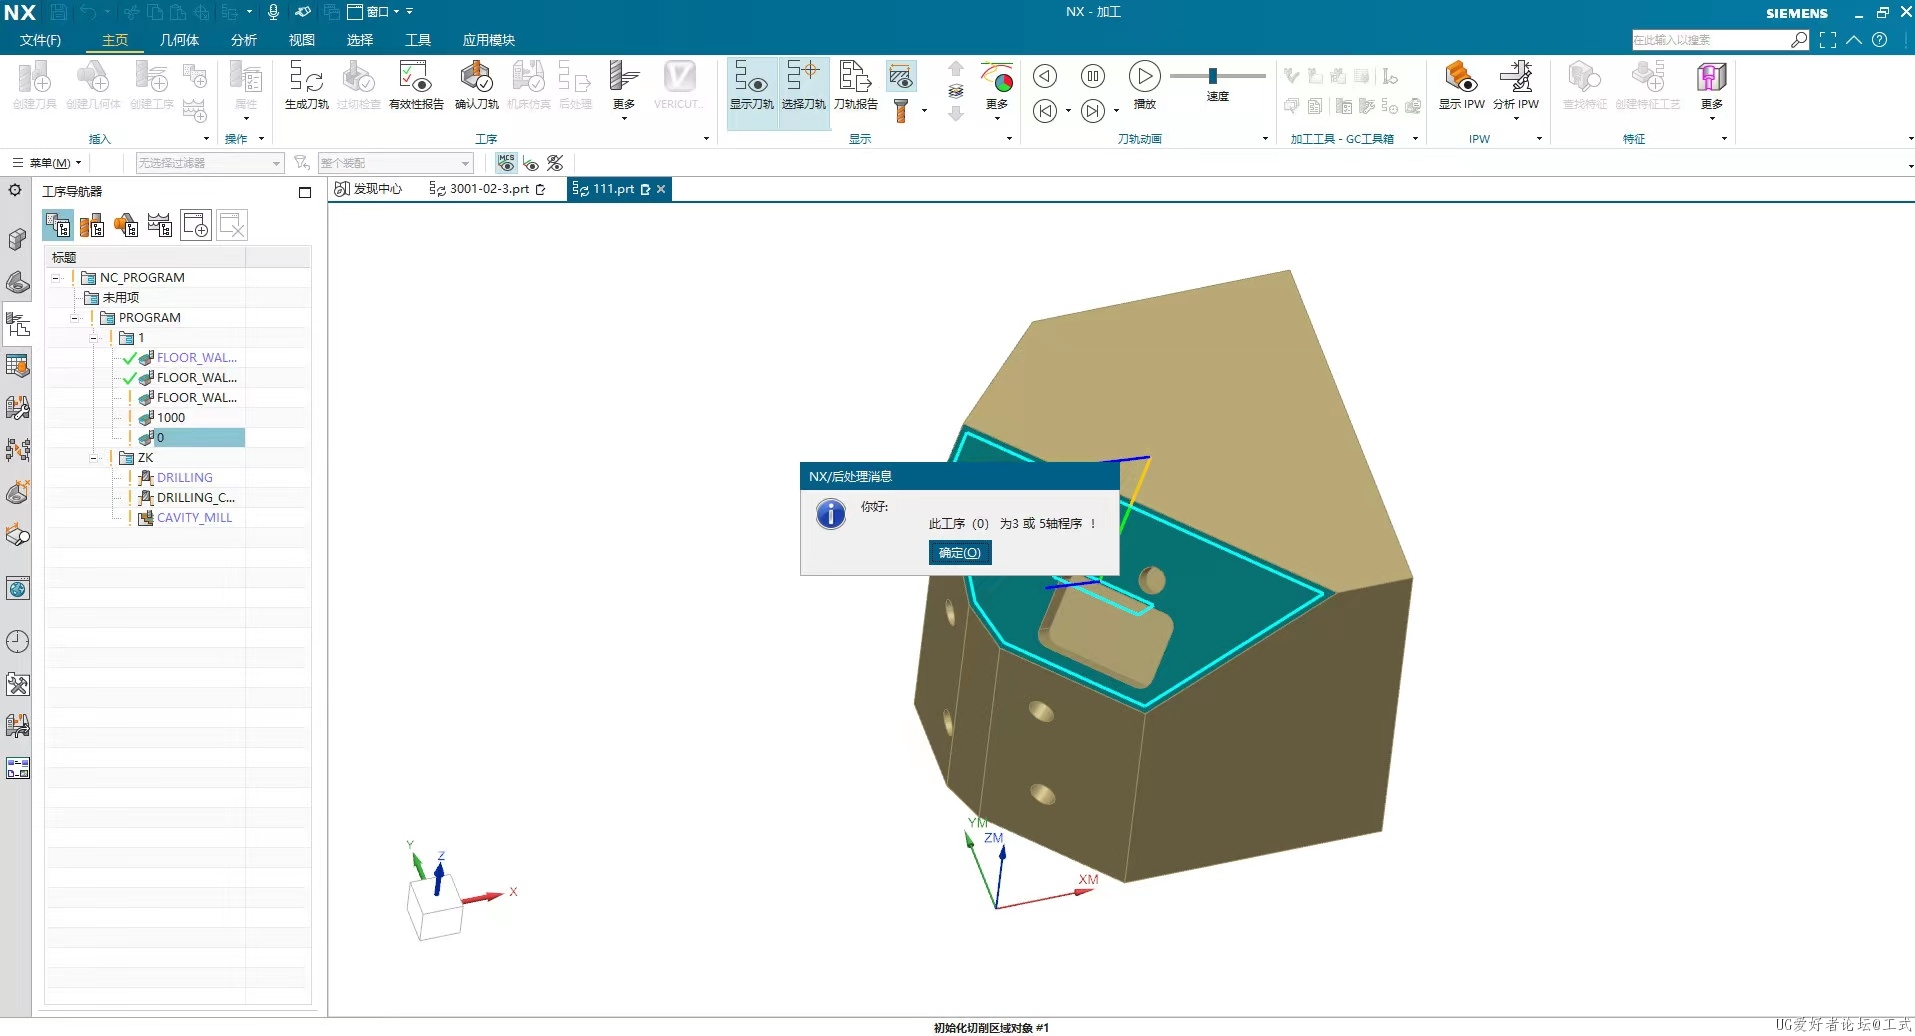Click the orientation triad cube in the viewport
The width and height of the screenshot is (1915, 1036).
coord(436,907)
